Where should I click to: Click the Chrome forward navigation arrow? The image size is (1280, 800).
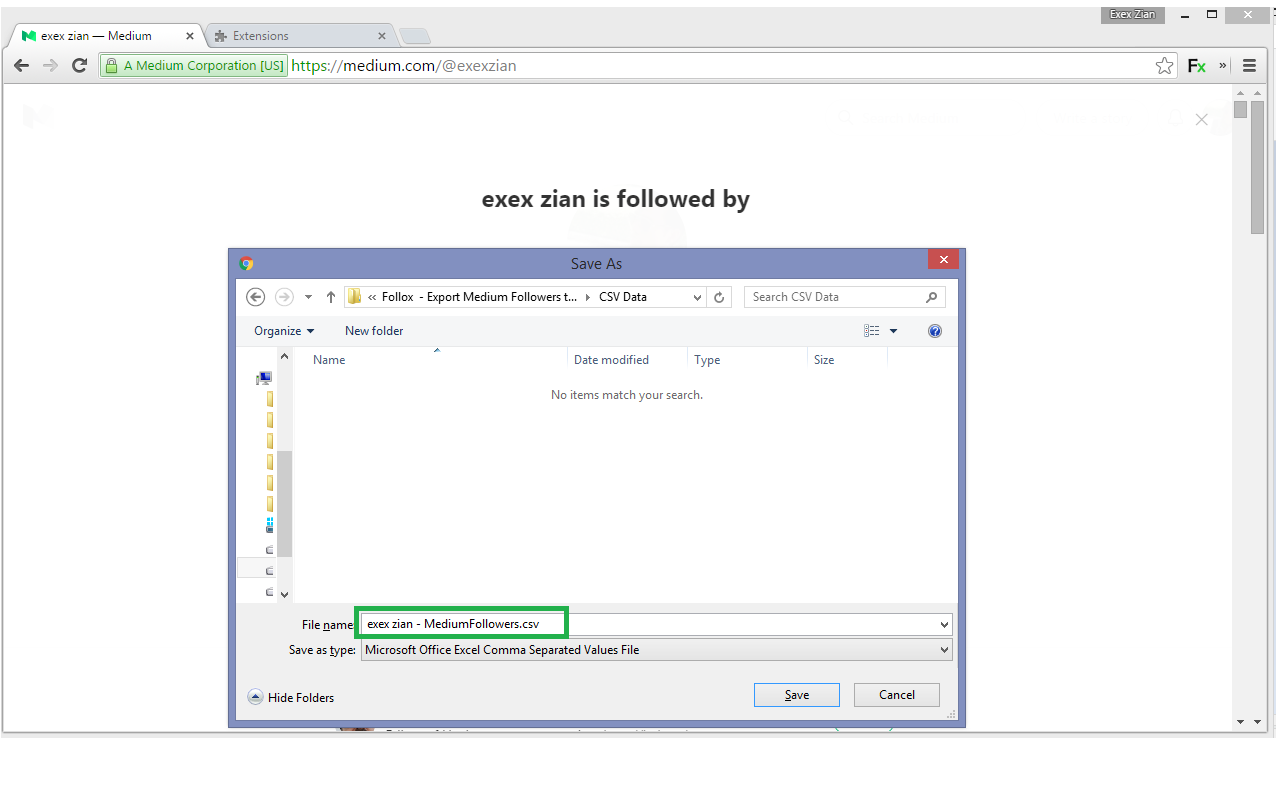(51, 66)
